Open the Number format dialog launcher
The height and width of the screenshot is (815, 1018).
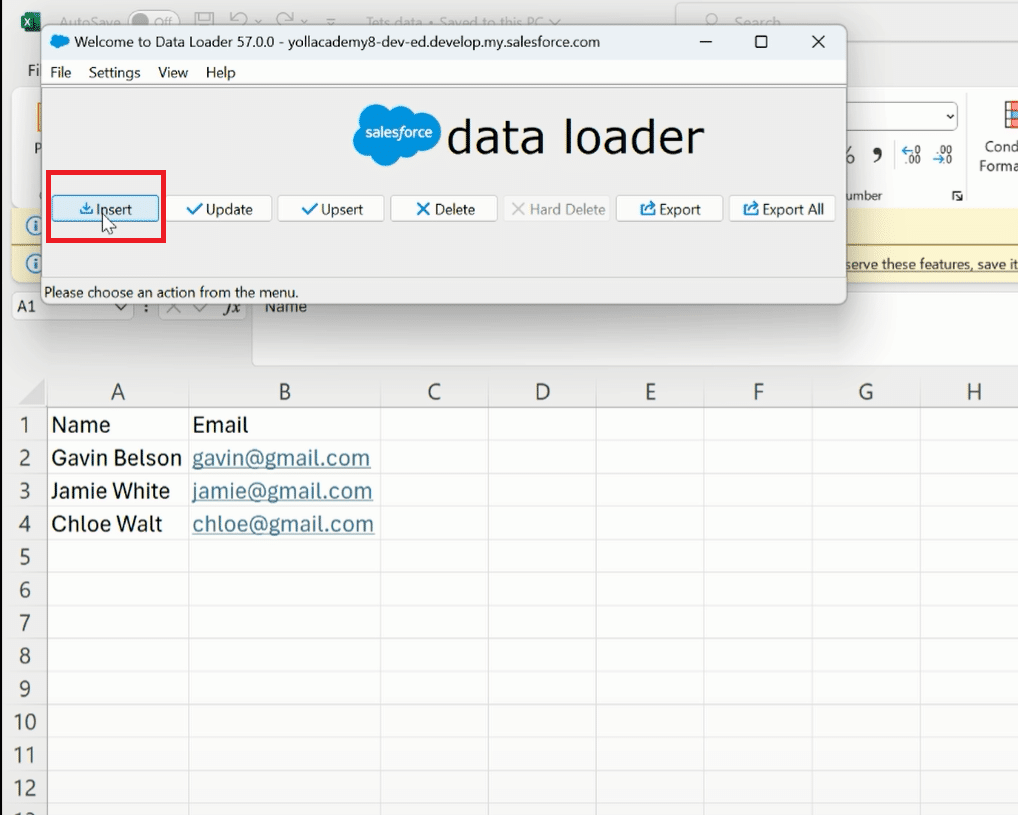point(957,196)
